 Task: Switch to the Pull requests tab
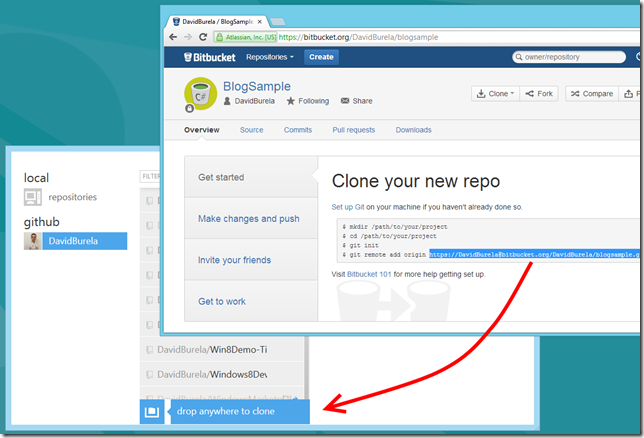pos(354,130)
